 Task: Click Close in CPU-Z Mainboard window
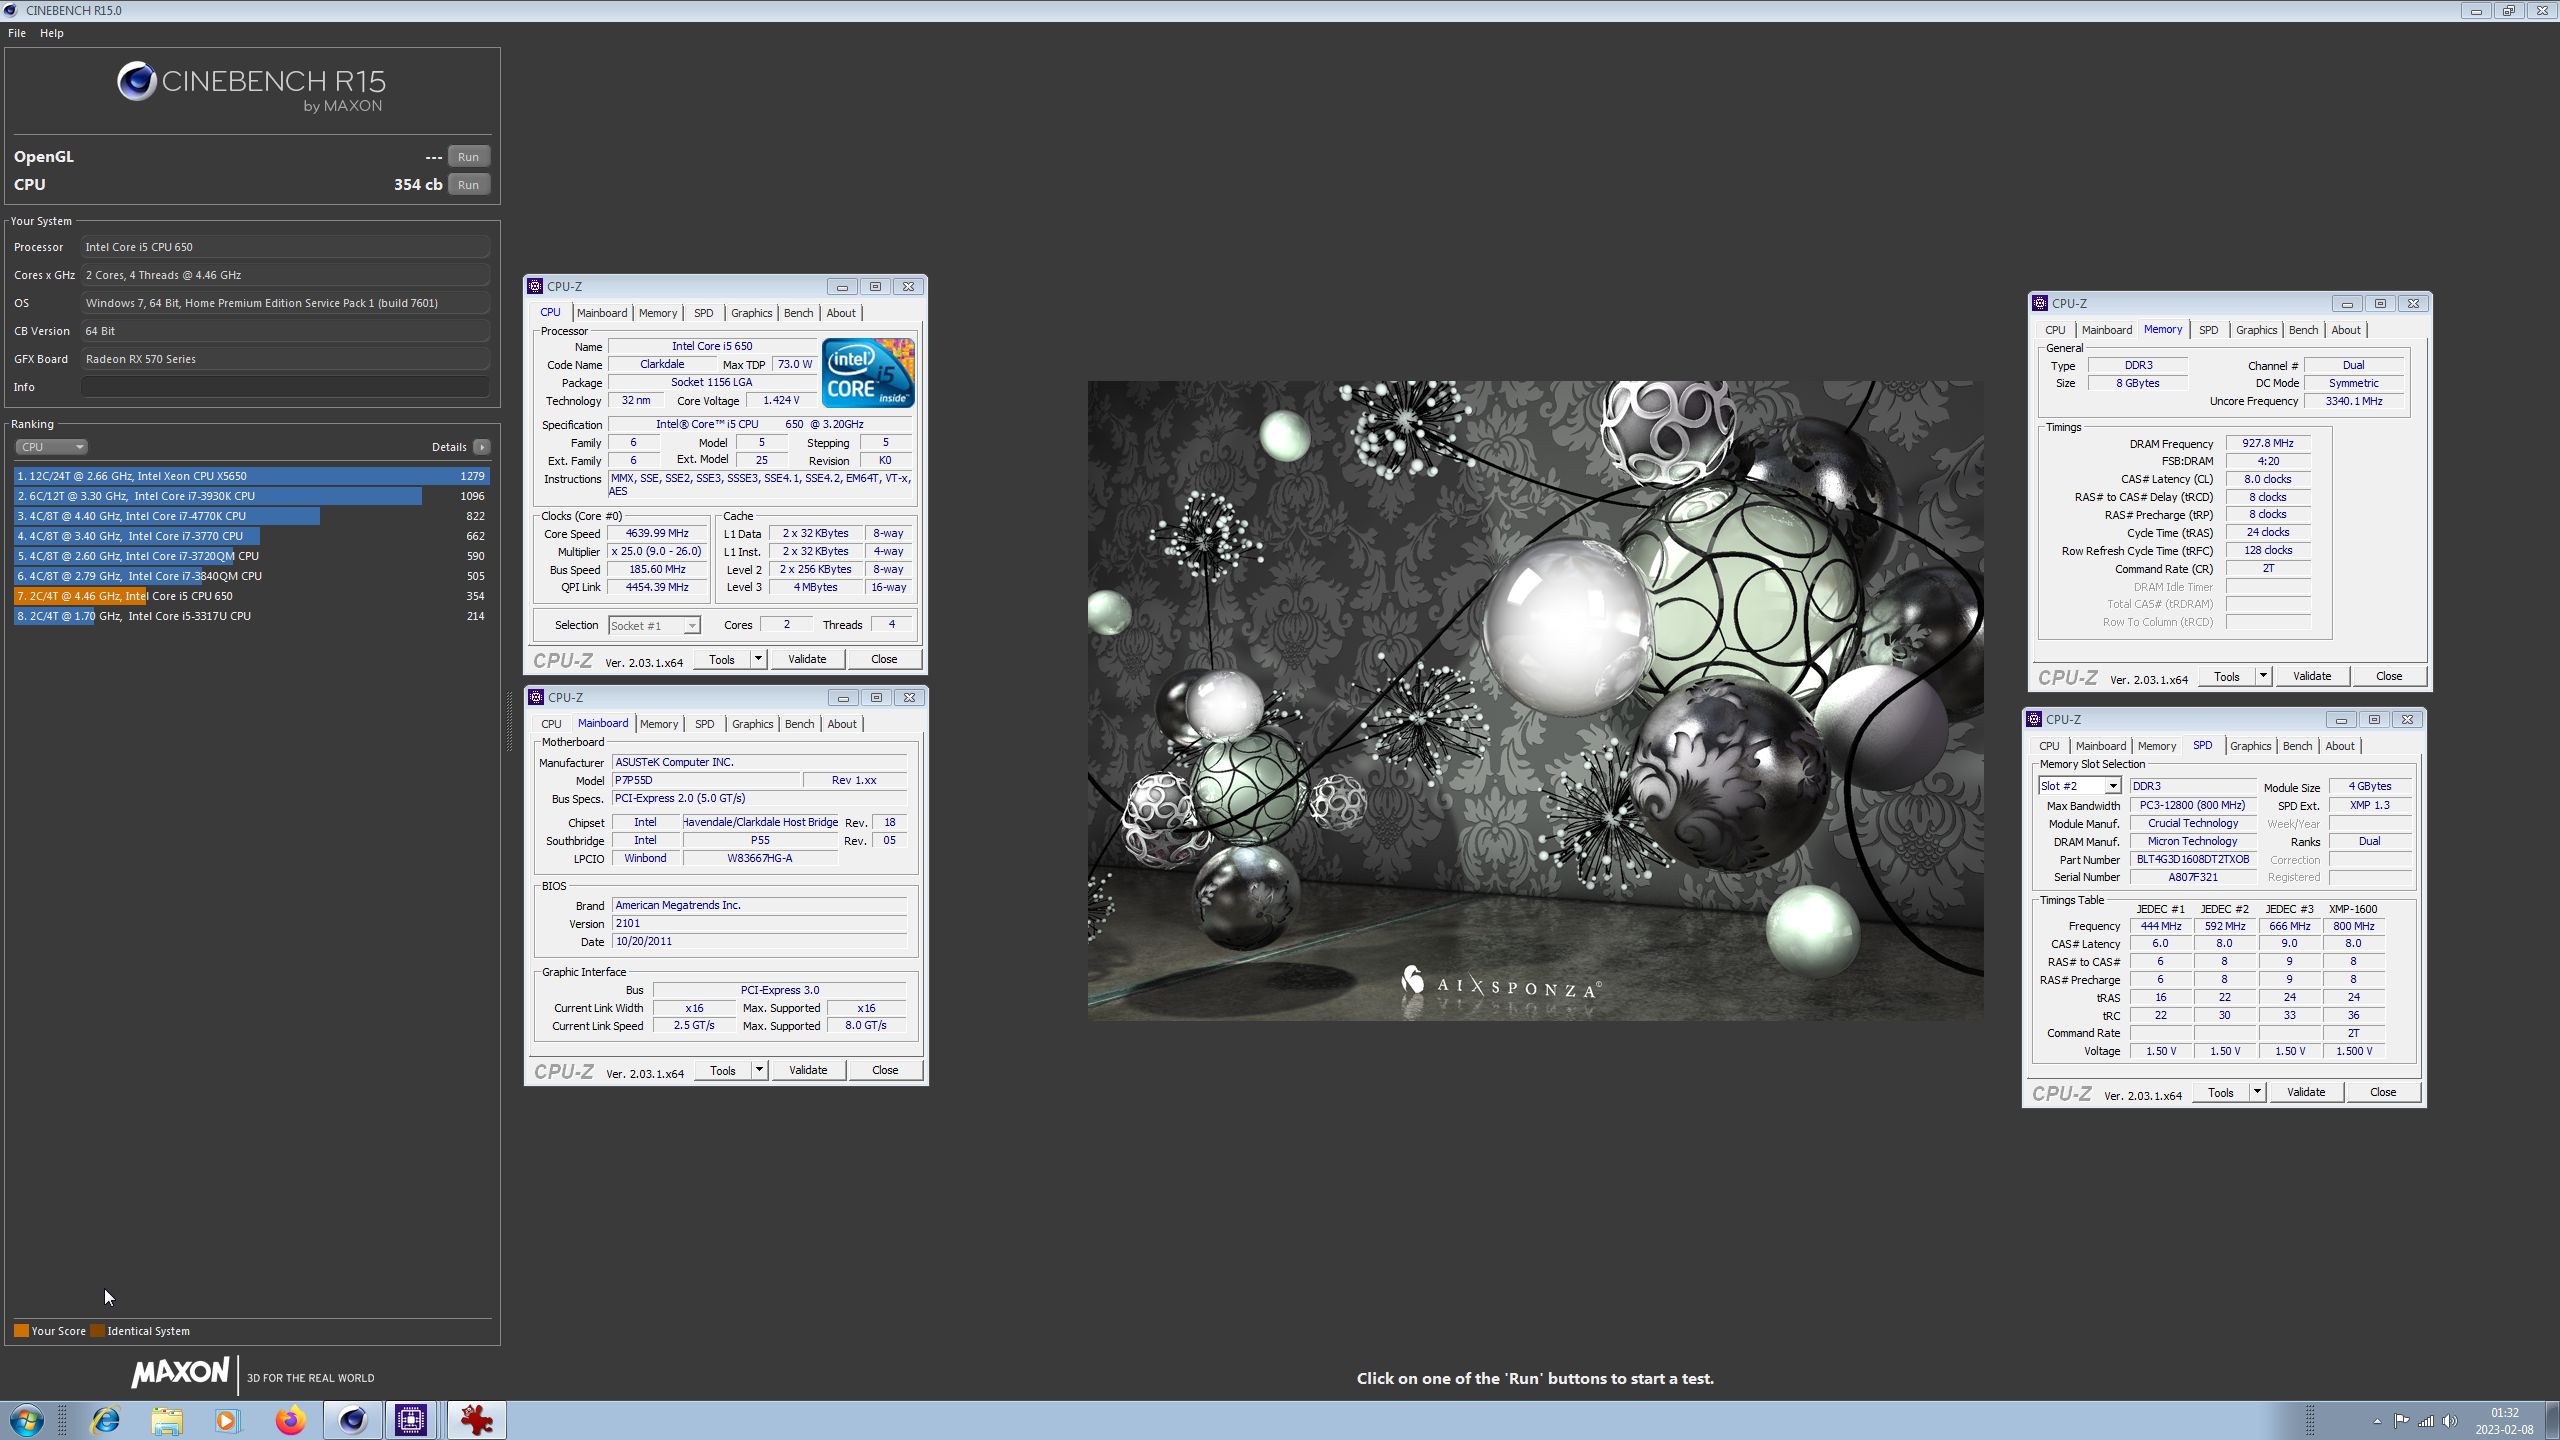coord(885,1070)
